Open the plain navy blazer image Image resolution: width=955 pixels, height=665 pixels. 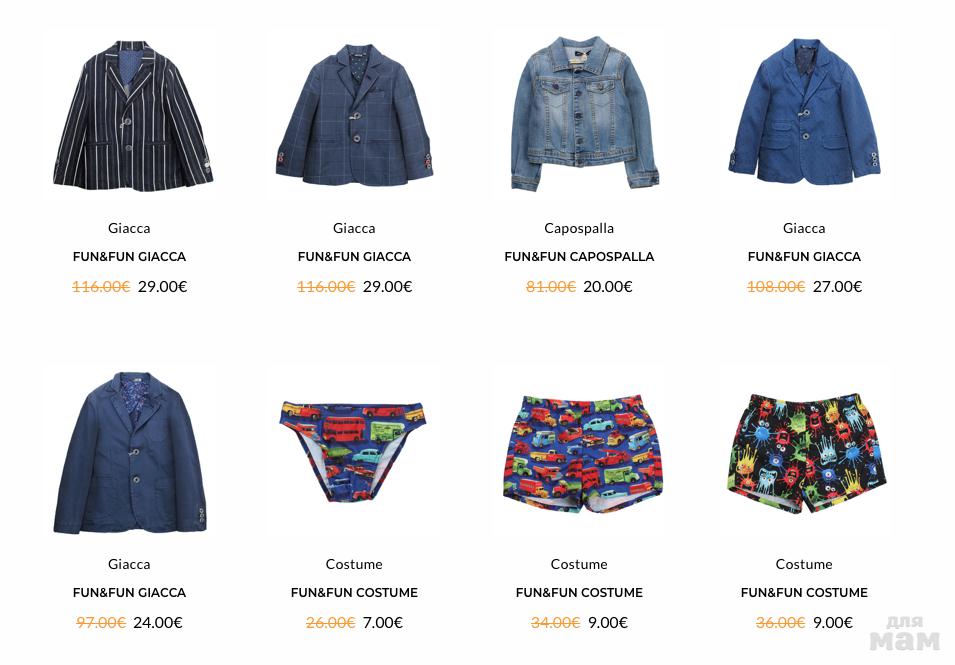130,452
